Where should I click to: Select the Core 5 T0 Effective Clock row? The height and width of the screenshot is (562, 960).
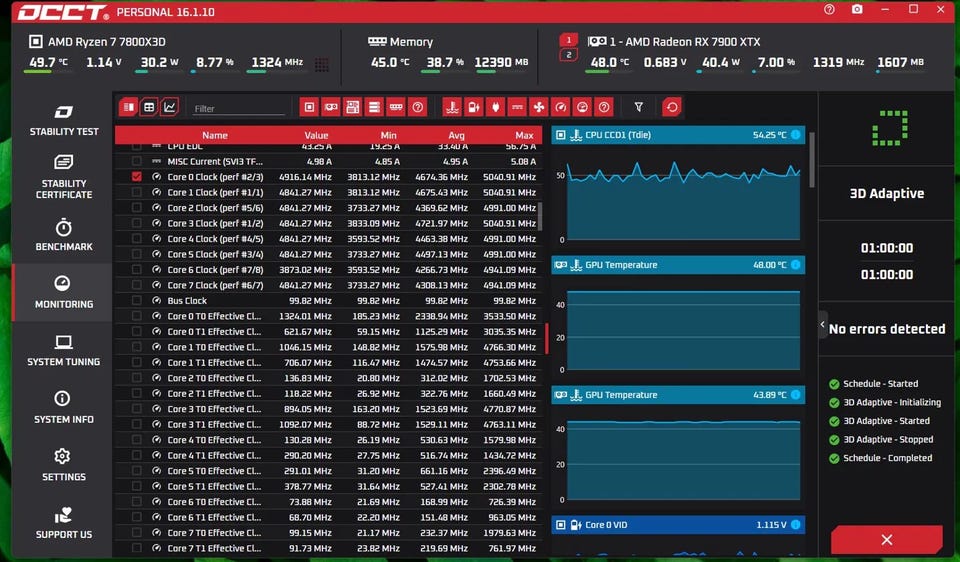(329, 471)
